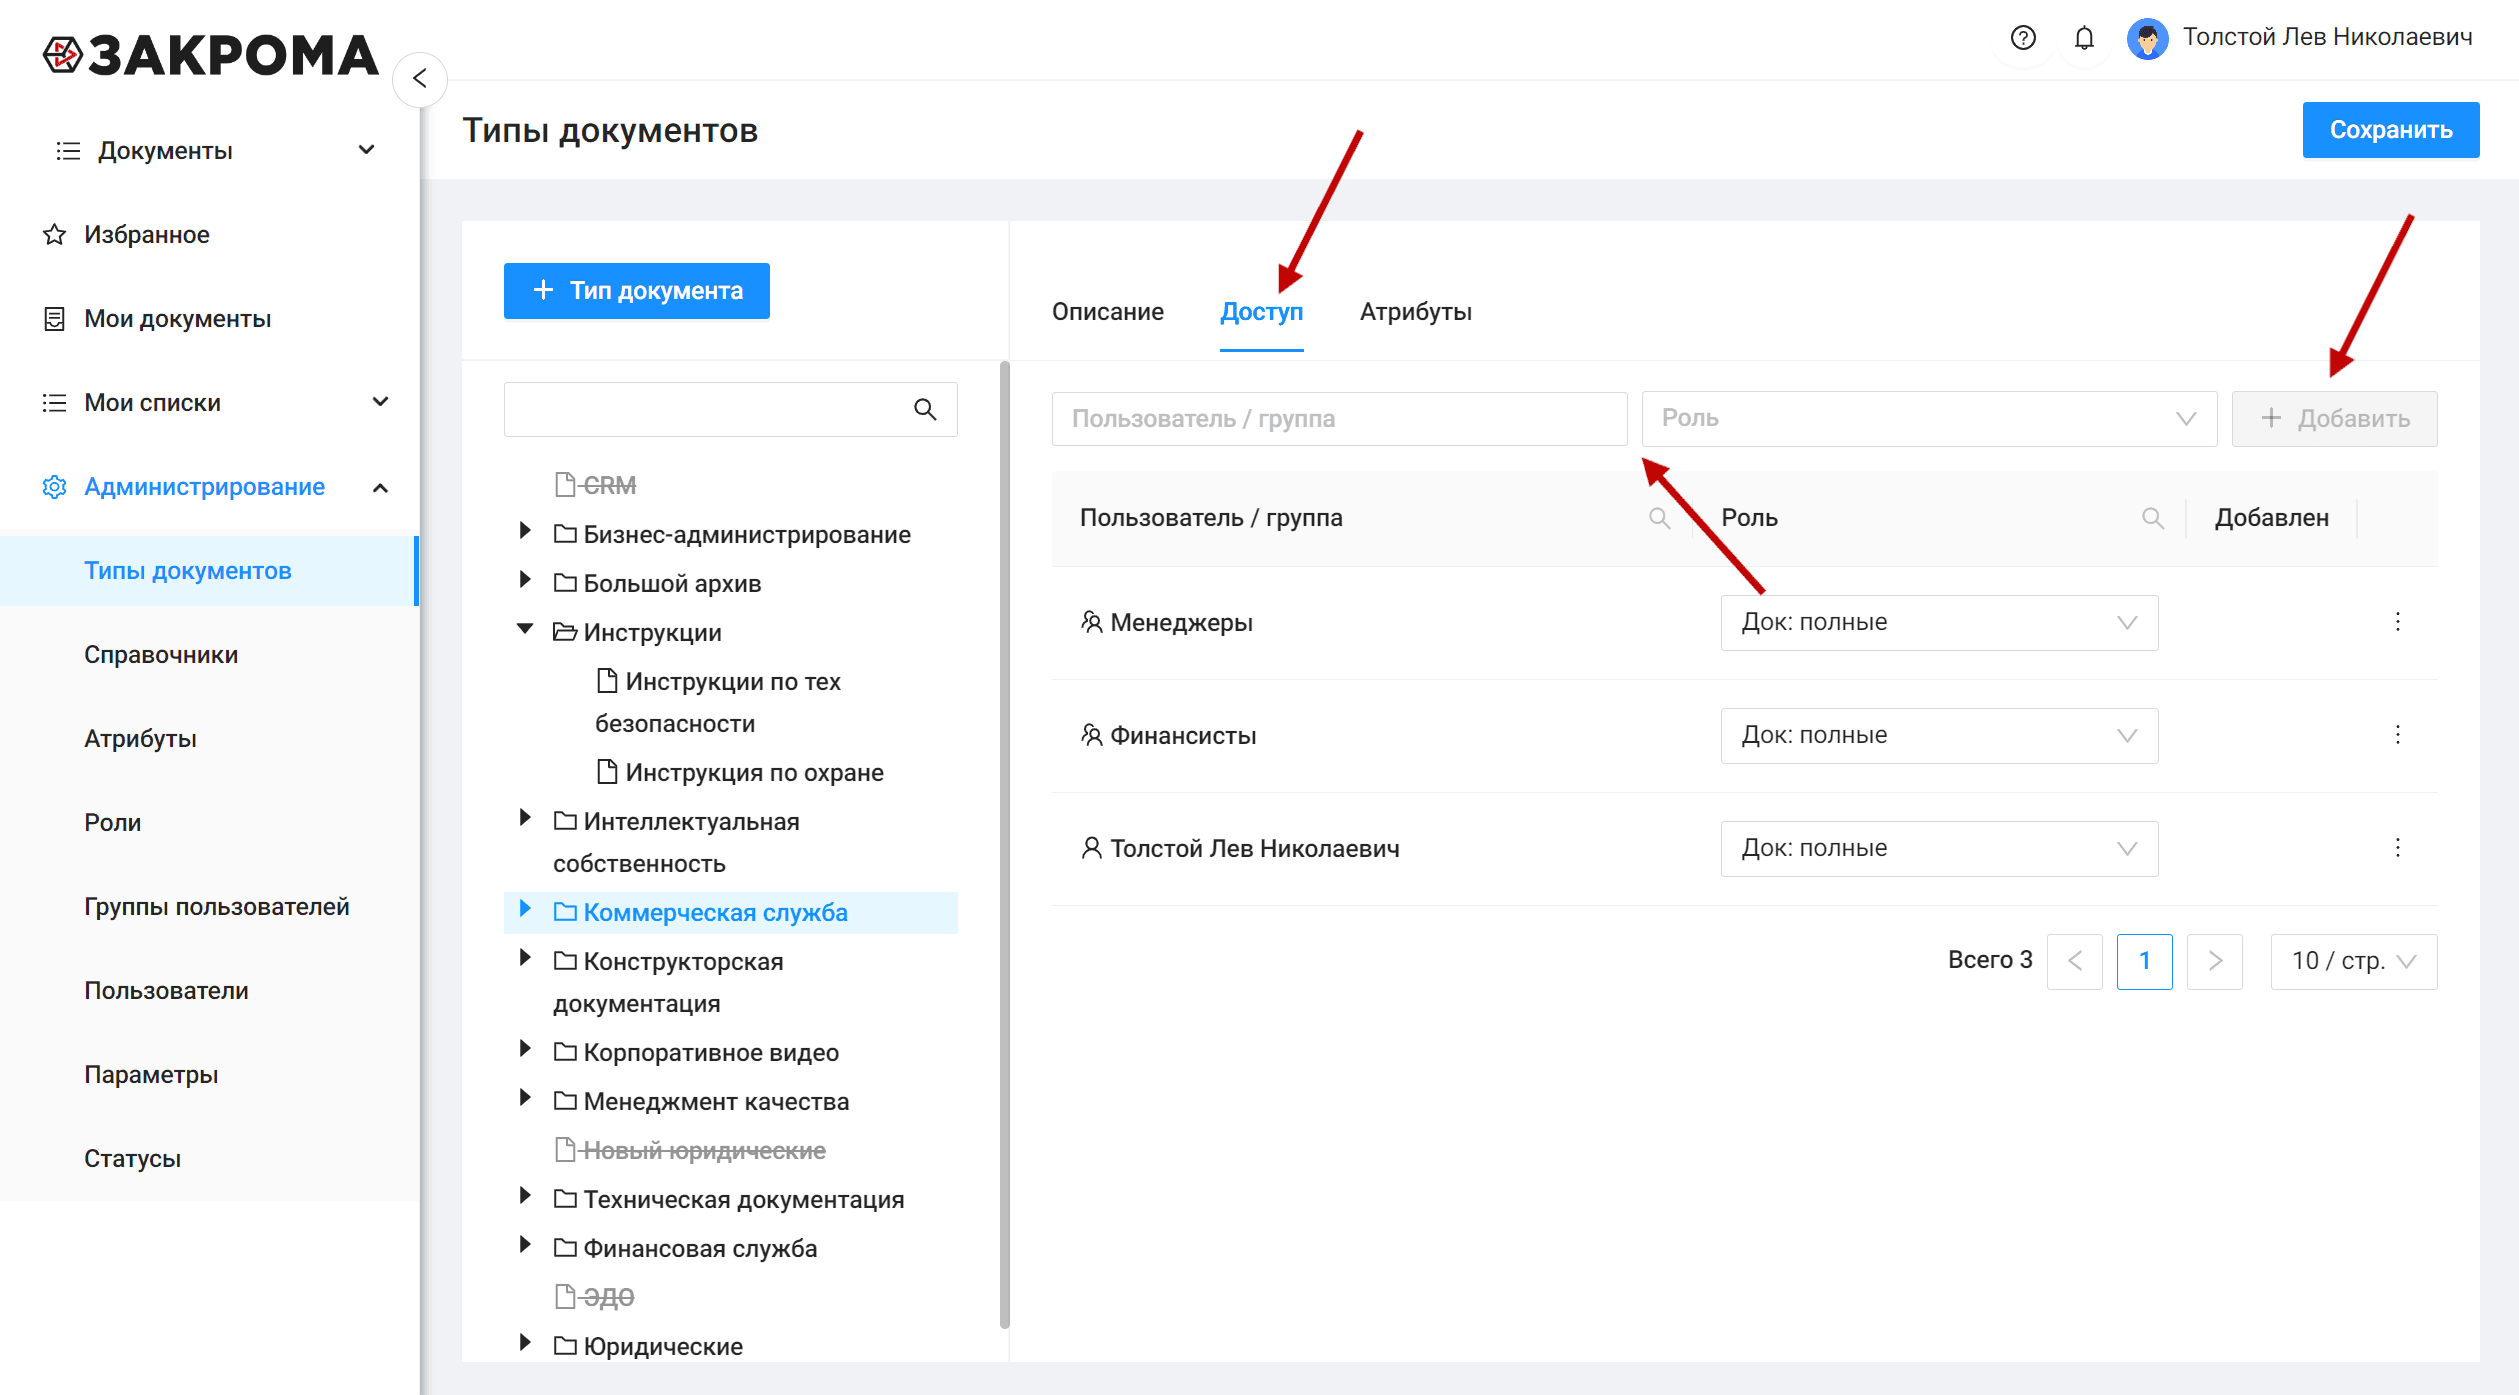The width and height of the screenshot is (2519, 1395).
Task: Open sidebar Атрибуты admin item
Action: [x=140, y=739]
